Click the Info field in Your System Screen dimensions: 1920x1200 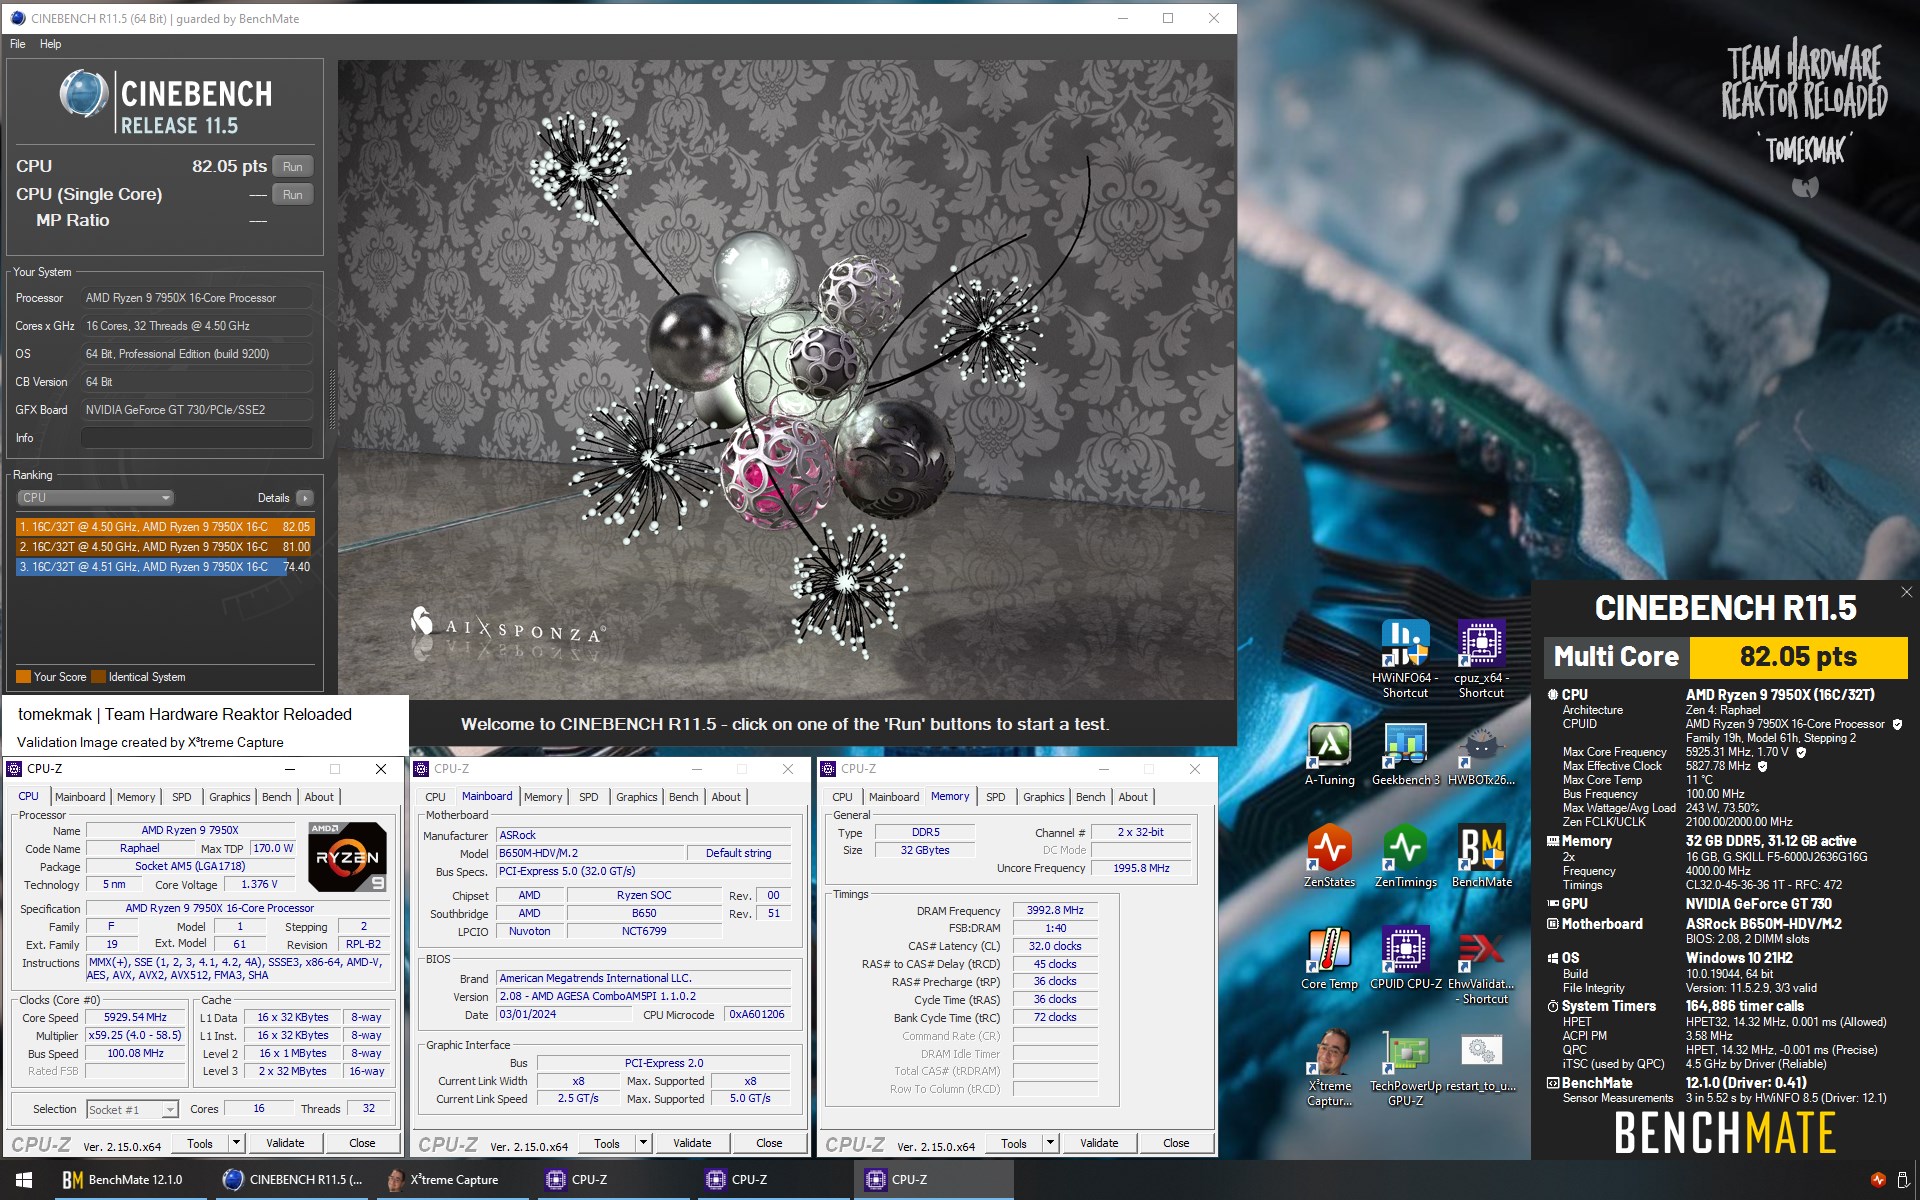tap(197, 438)
